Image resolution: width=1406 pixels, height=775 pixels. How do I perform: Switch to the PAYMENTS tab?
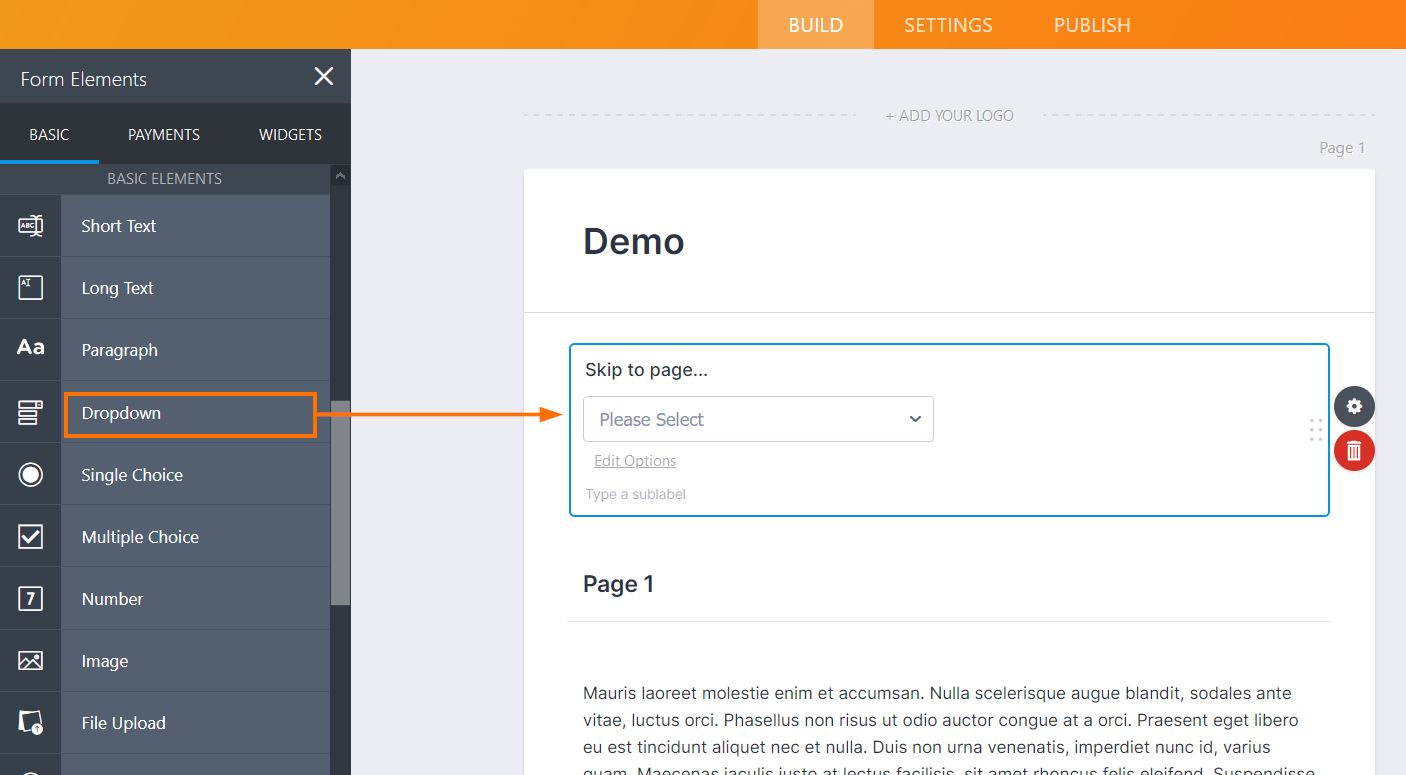[164, 134]
